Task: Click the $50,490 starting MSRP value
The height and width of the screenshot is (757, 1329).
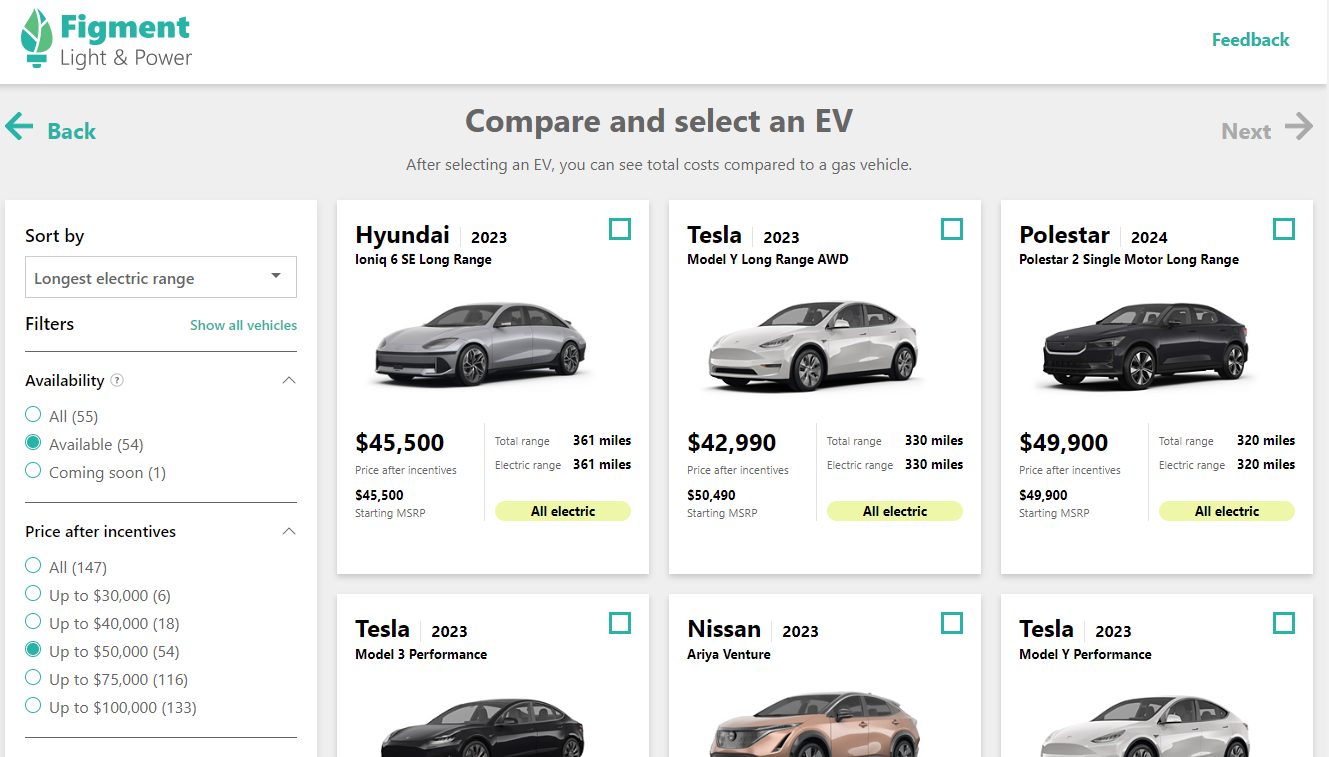Action: pos(711,495)
